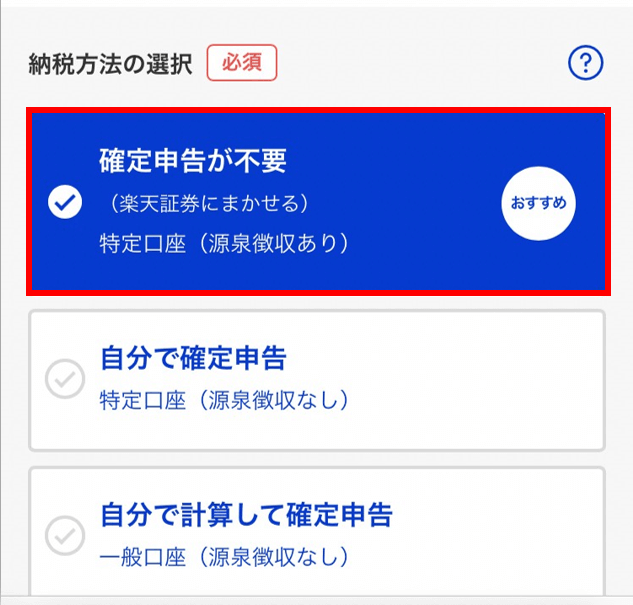
Task: Click the 納税方法の選択 section heading
Action: point(110,64)
